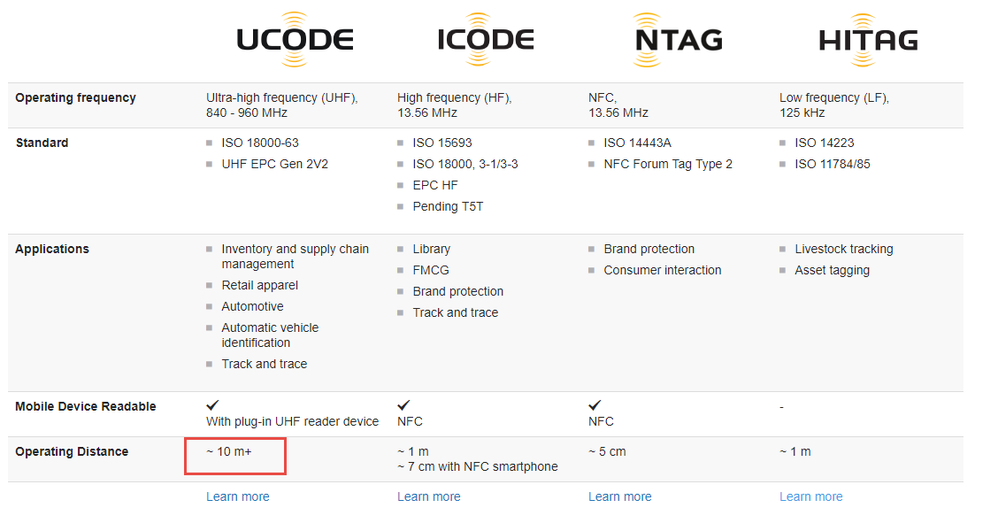Click the Livestock tracking application item
998x524 pixels.
[843, 249]
